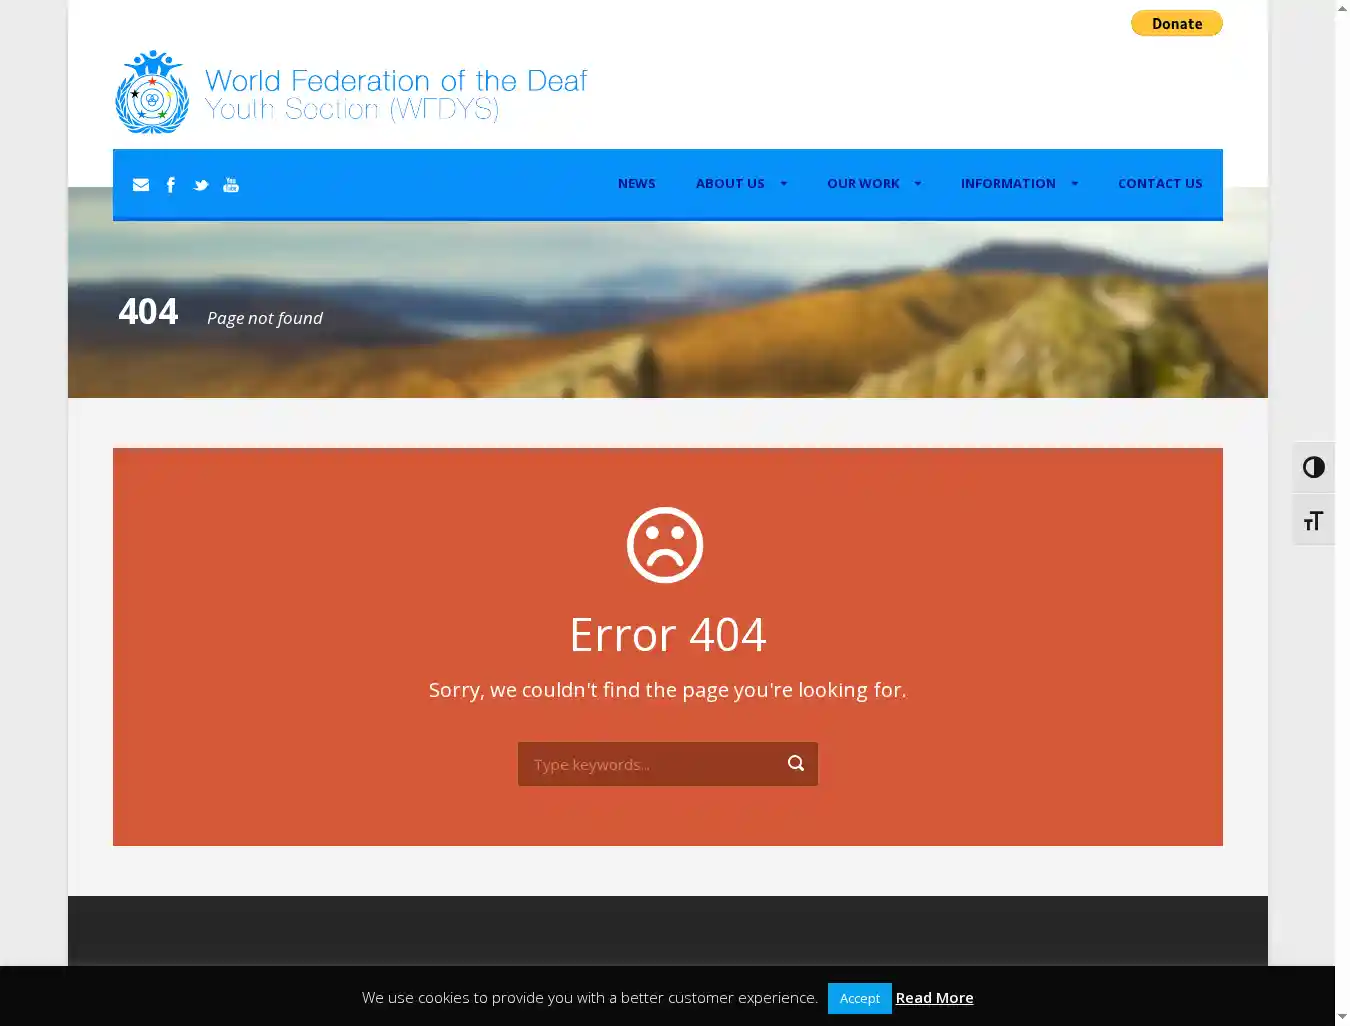
Task: Open the YouTube channel icon
Action: click(x=231, y=185)
